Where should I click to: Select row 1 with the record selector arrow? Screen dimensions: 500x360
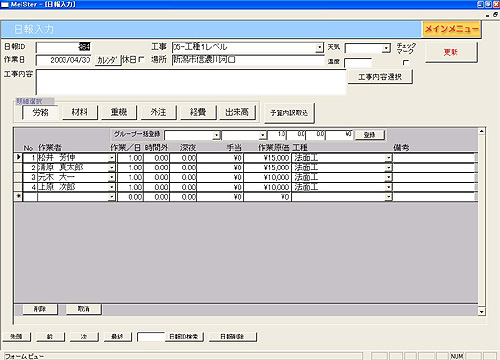pyautogui.click(x=18, y=157)
